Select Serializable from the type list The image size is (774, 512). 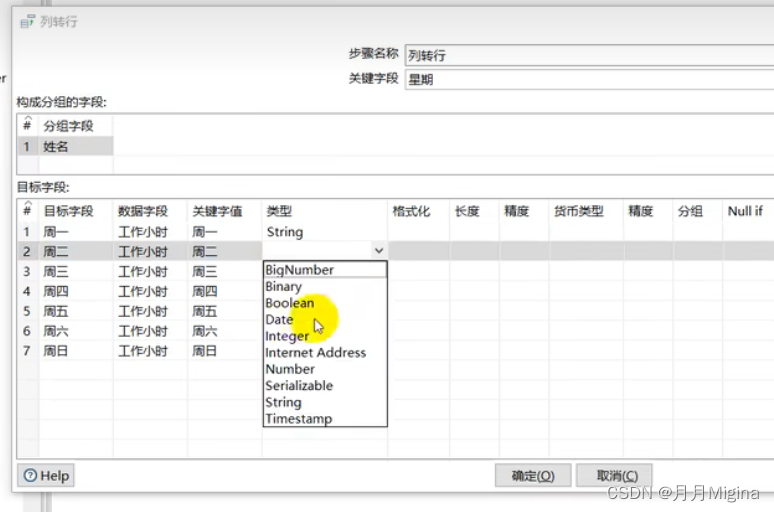pyautogui.click(x=325, y=386)
